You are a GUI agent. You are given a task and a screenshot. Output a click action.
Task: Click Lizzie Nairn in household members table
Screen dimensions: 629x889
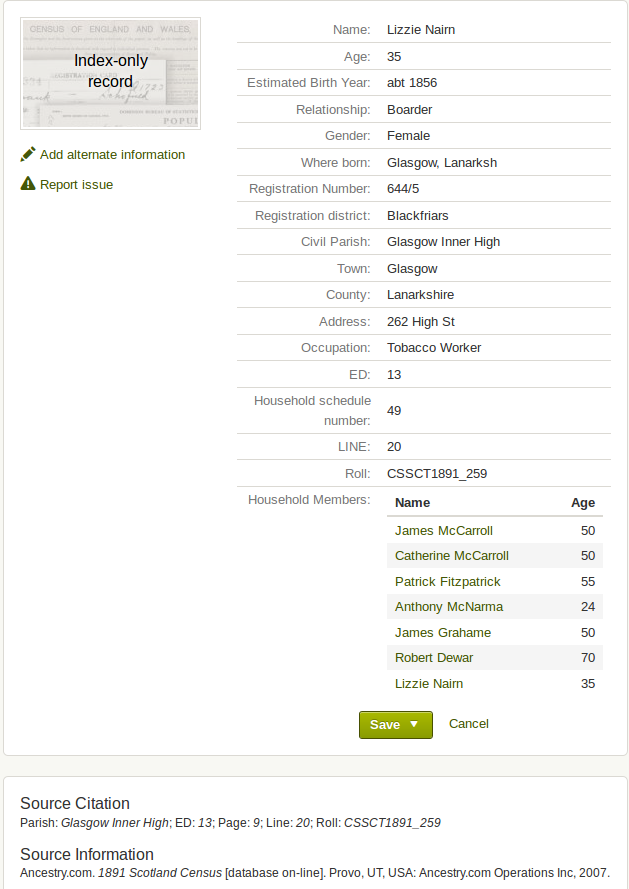coord(429,684)
